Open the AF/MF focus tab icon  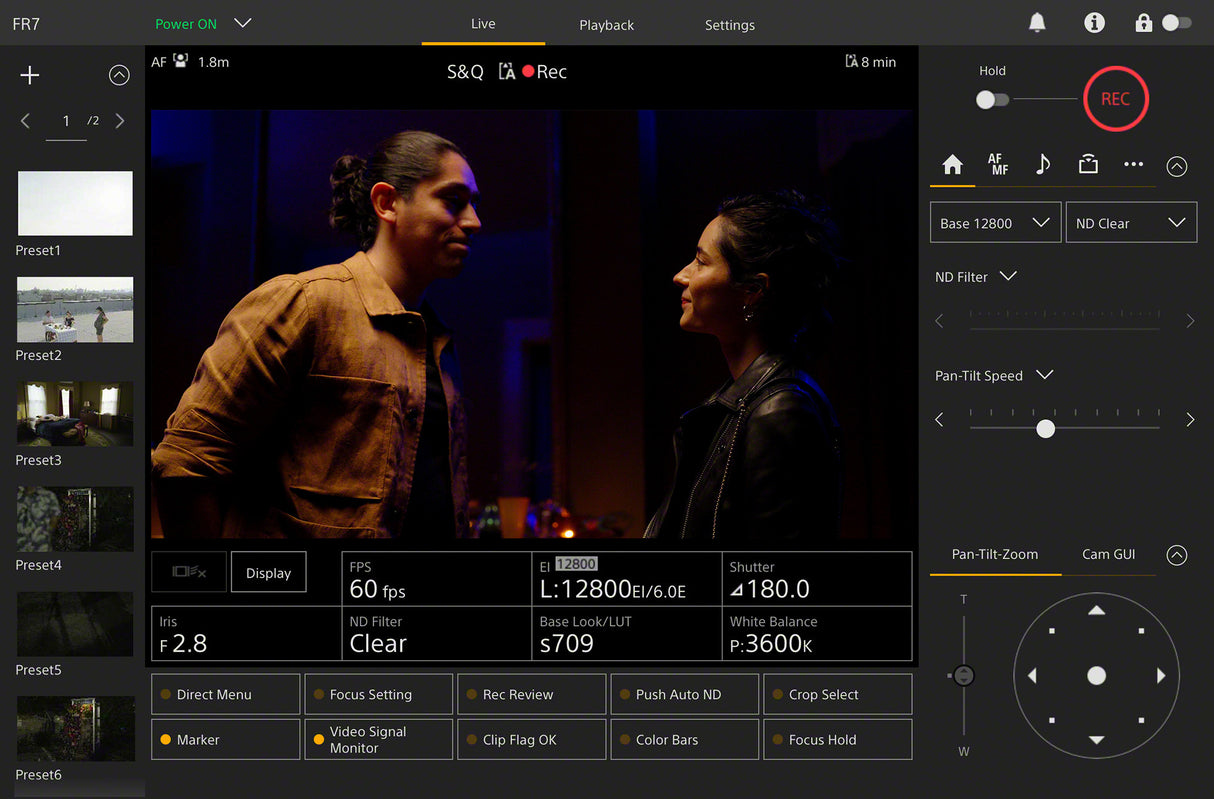[x=998, y=165]
